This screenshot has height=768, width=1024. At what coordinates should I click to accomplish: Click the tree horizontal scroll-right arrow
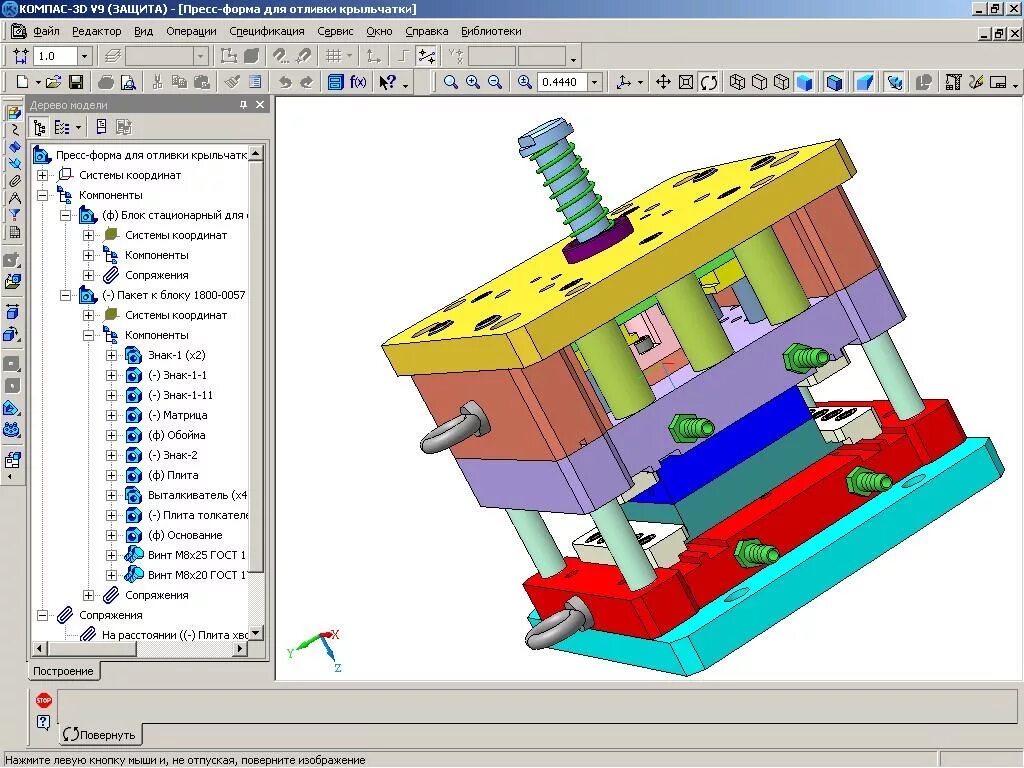point(240,648)
